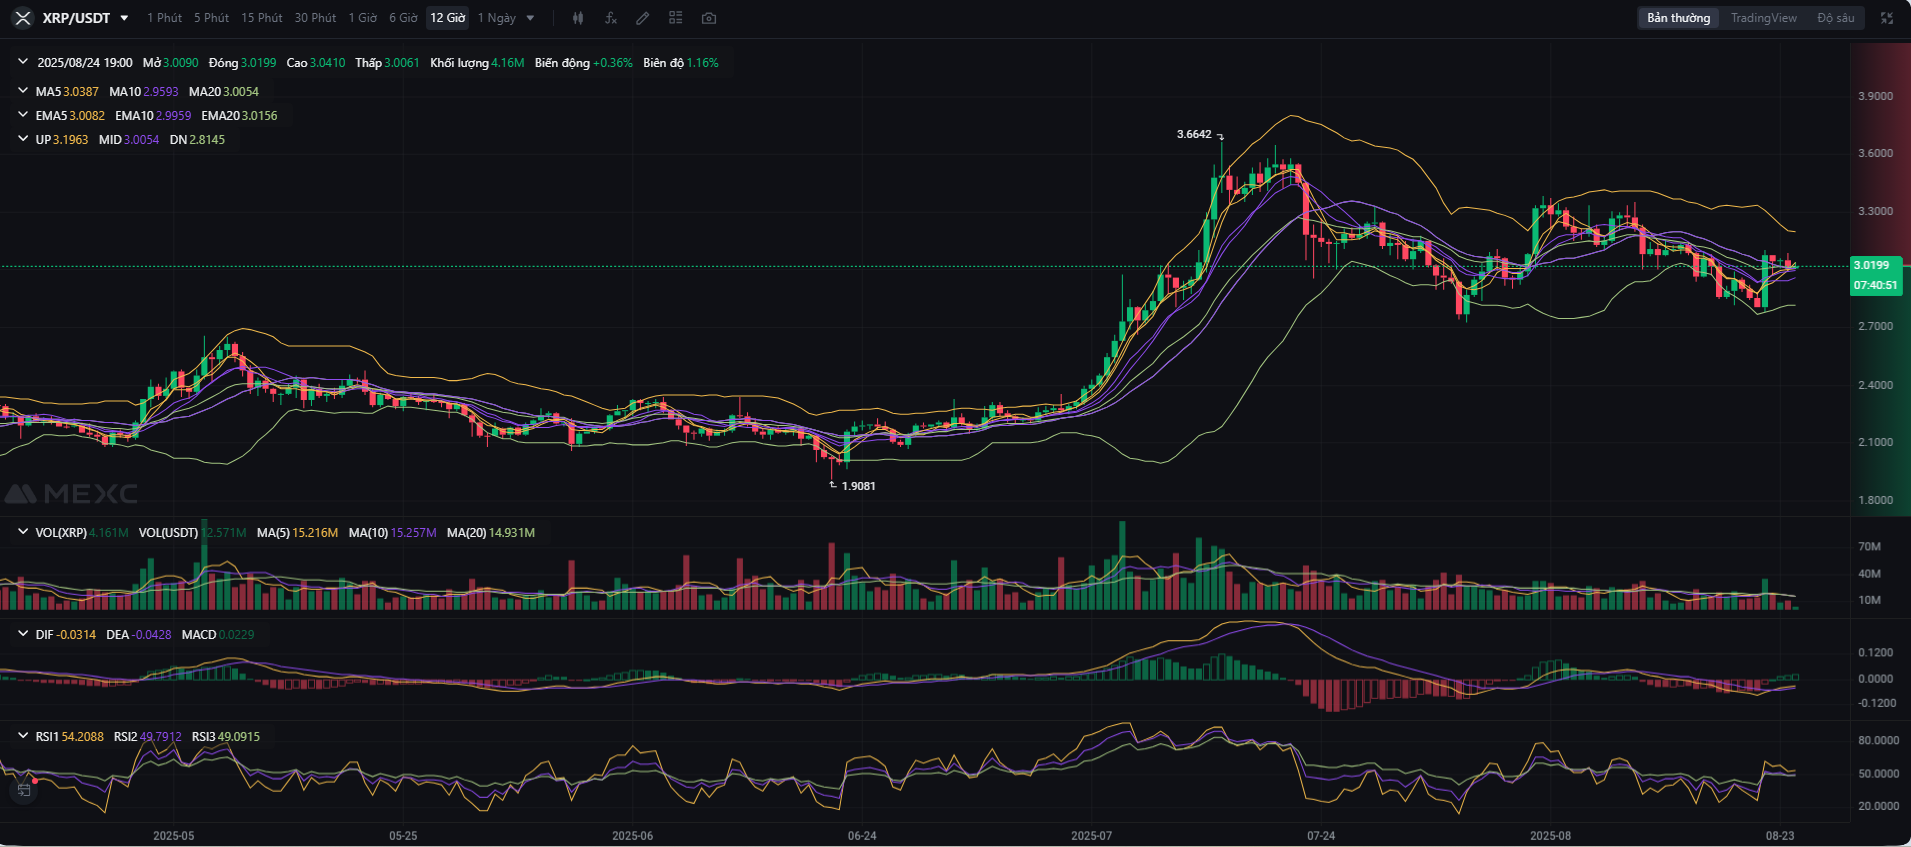1911x847 pixels.
Task: Click the MA5 value 3.0387
Action: (x=81, y=91)
